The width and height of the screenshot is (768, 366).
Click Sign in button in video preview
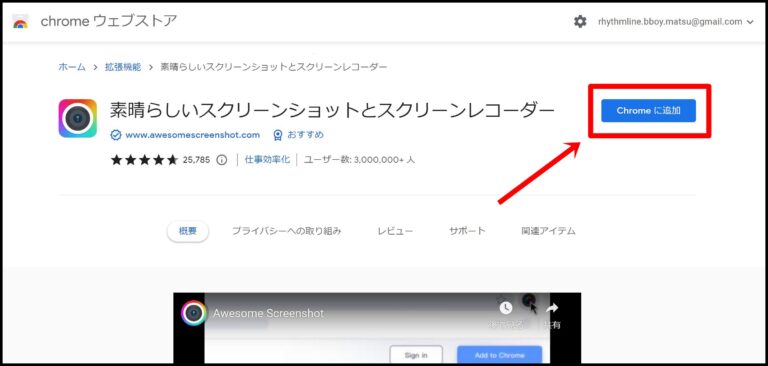(x=416, y=355)
